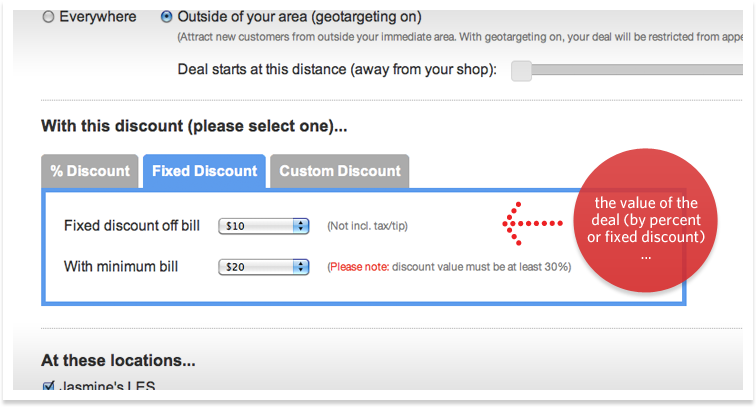Click the blue arrows on the $20 selector
Screen dimensions: 756x407
pyautogui.click(x=301, y=267)
